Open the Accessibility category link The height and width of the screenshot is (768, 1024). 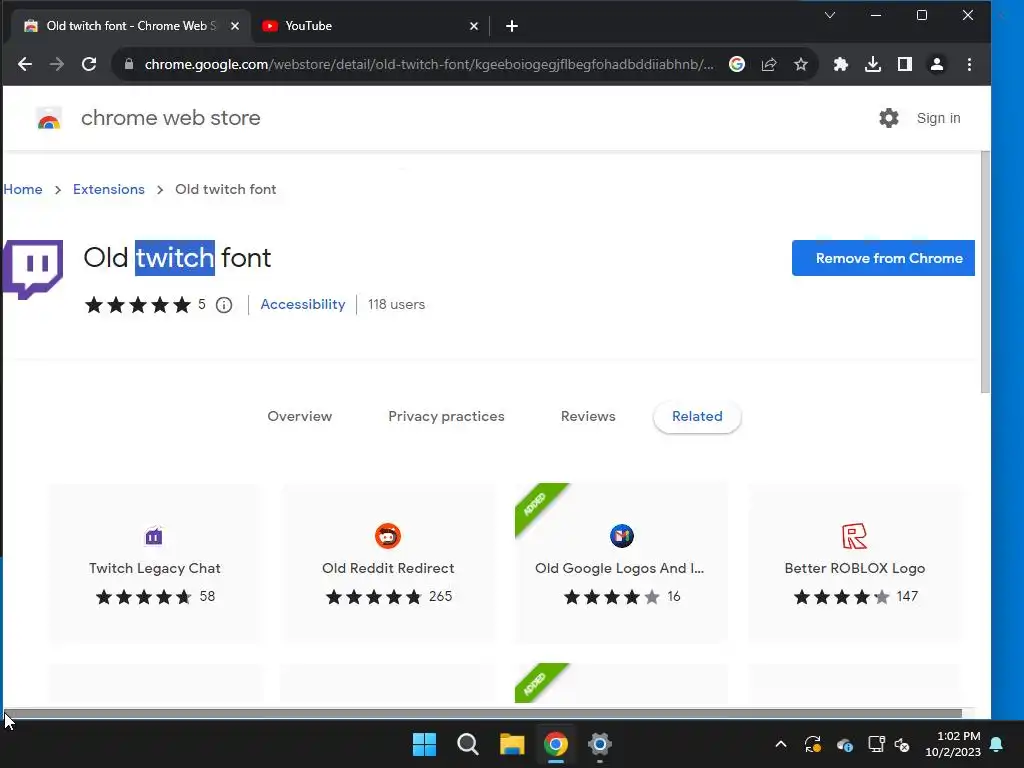(302, 304)
